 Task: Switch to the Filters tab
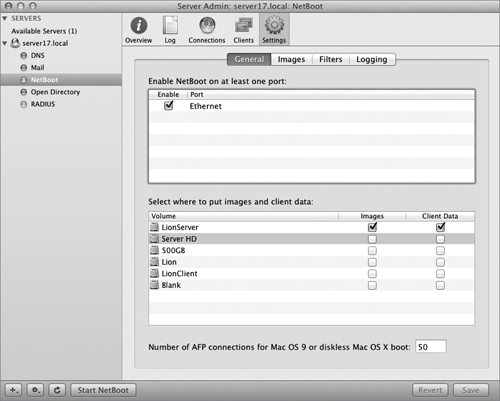pos(331,59)
